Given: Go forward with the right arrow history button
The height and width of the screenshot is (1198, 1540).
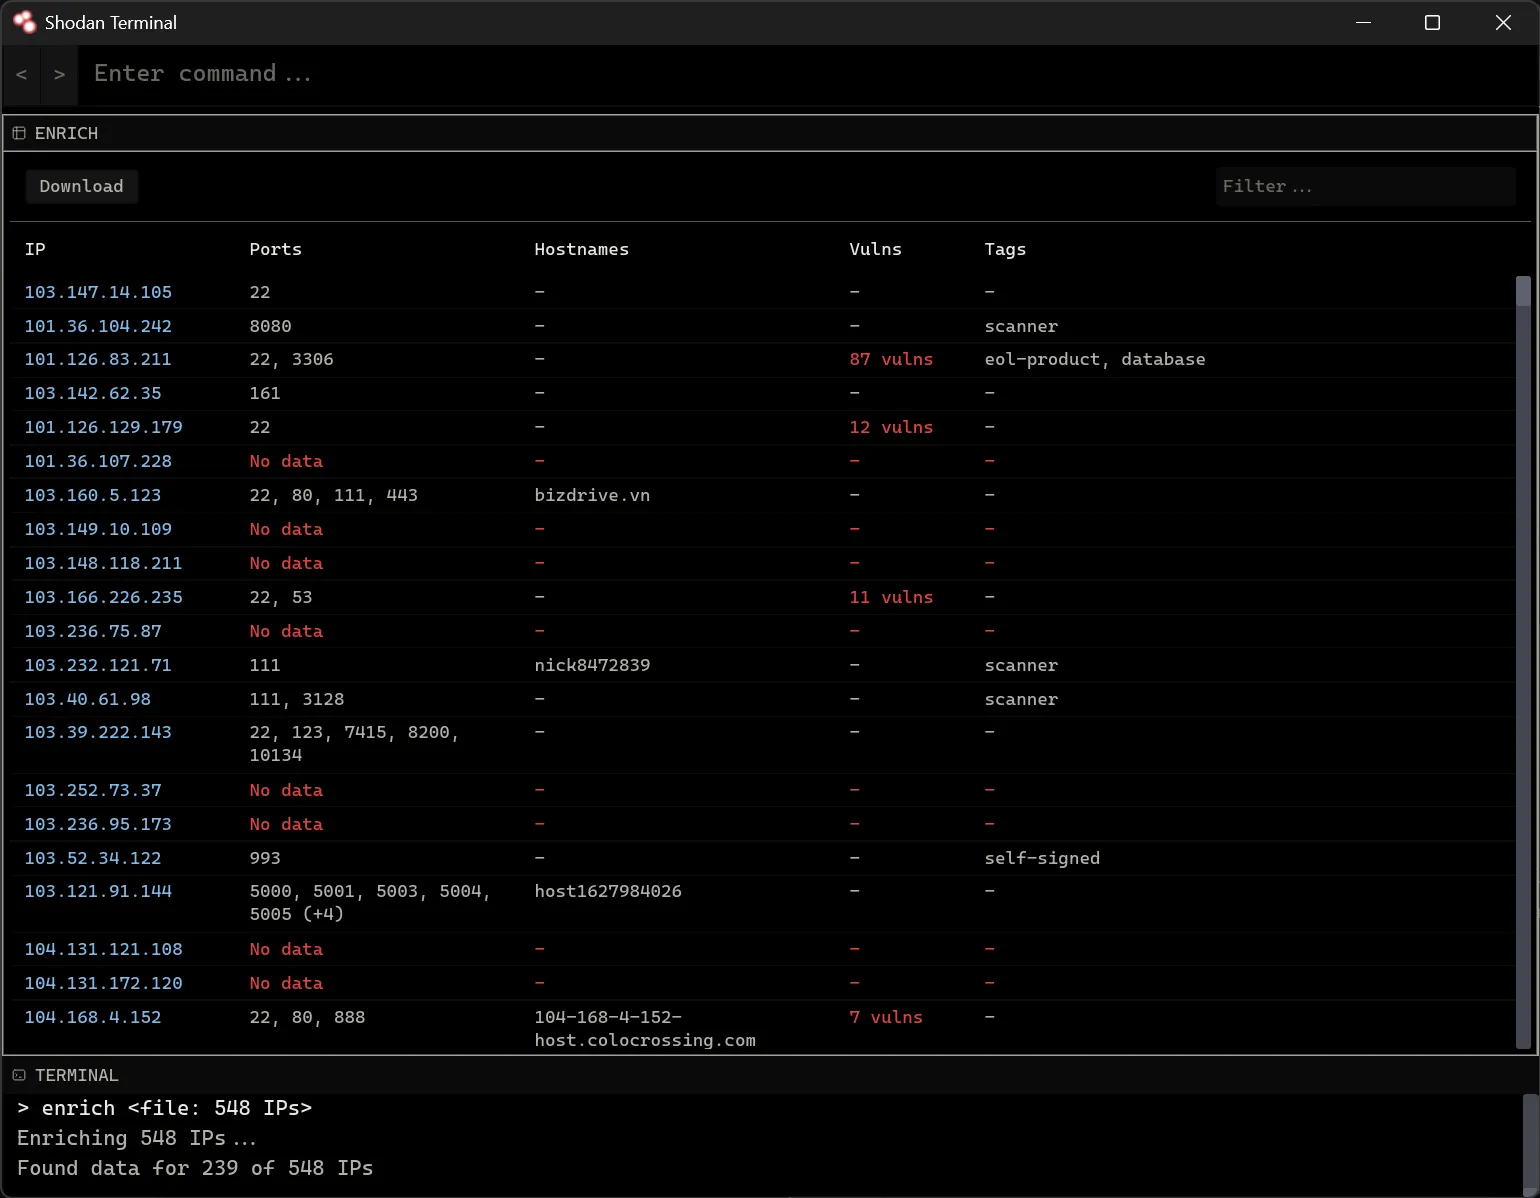Looking at the screenshot, I should (60, 75).
